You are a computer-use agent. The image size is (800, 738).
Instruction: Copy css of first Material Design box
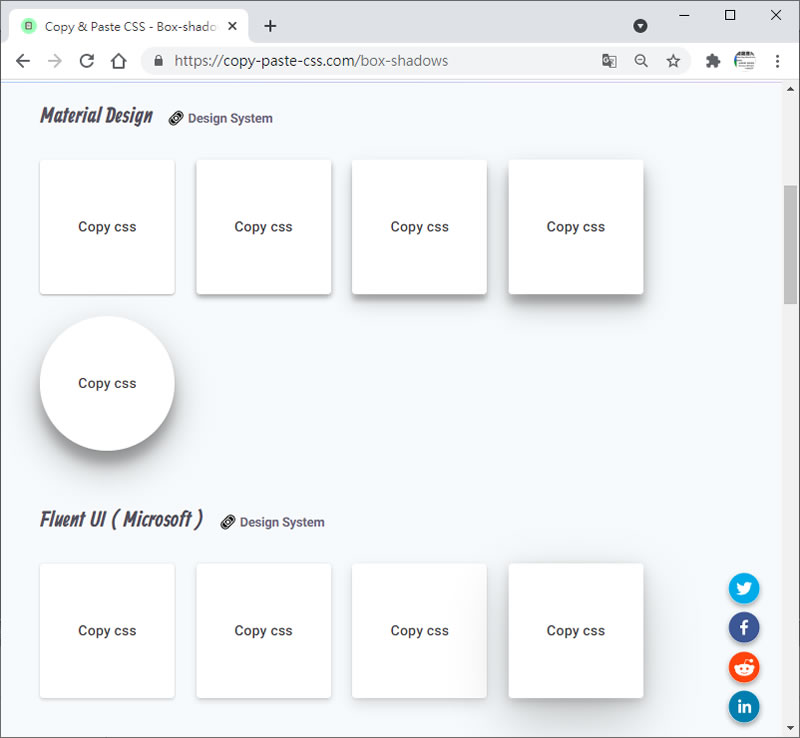click(107, 227)
